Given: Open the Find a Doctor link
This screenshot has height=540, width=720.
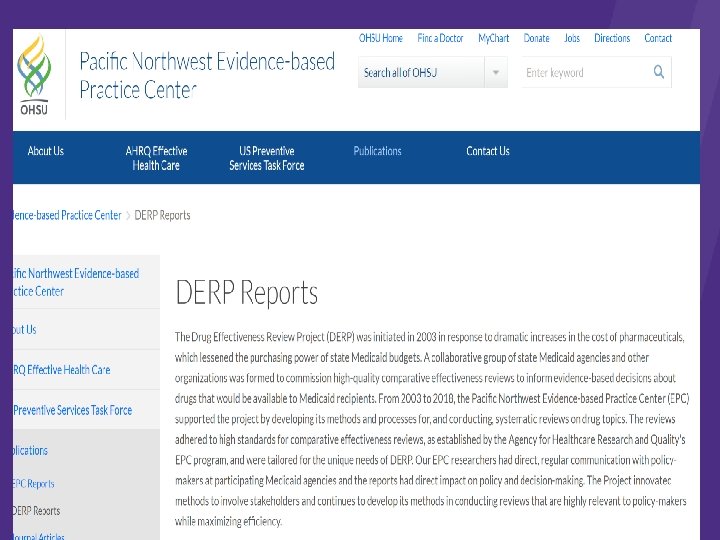Looking at the screenshot, I should point(440,38).
